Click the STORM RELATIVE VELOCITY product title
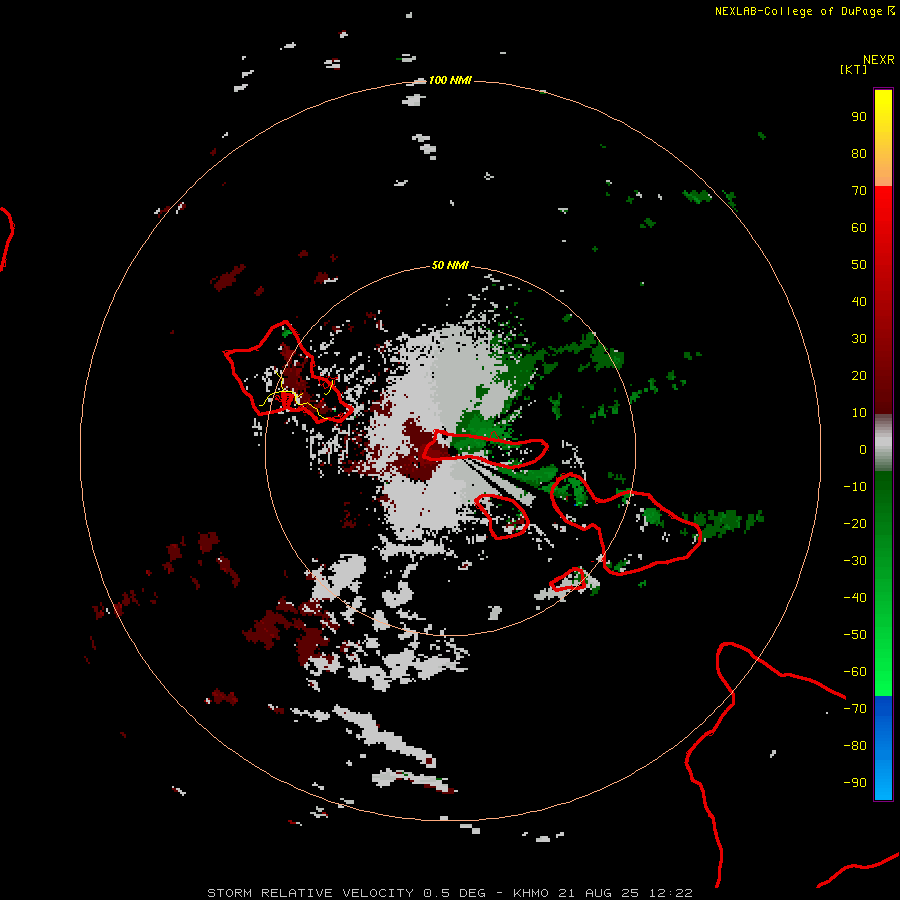This screenshot has height=900, width=900. [310, 893]
